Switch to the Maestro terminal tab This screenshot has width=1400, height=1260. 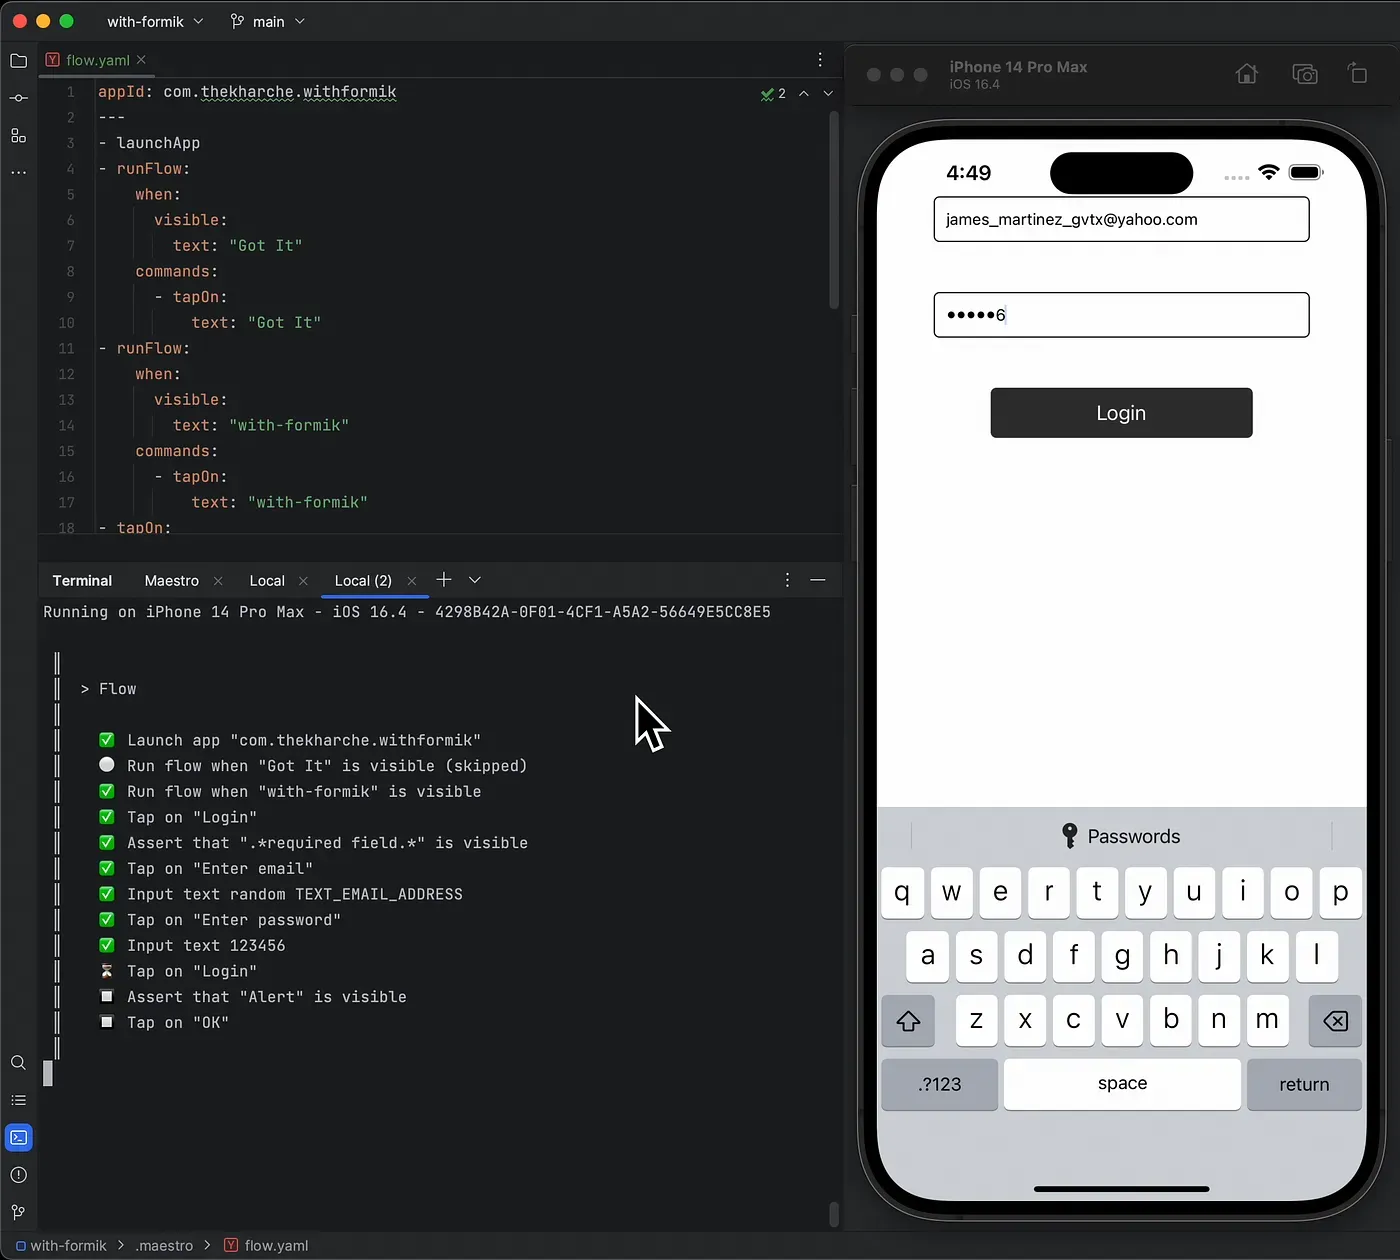point(172,581)
